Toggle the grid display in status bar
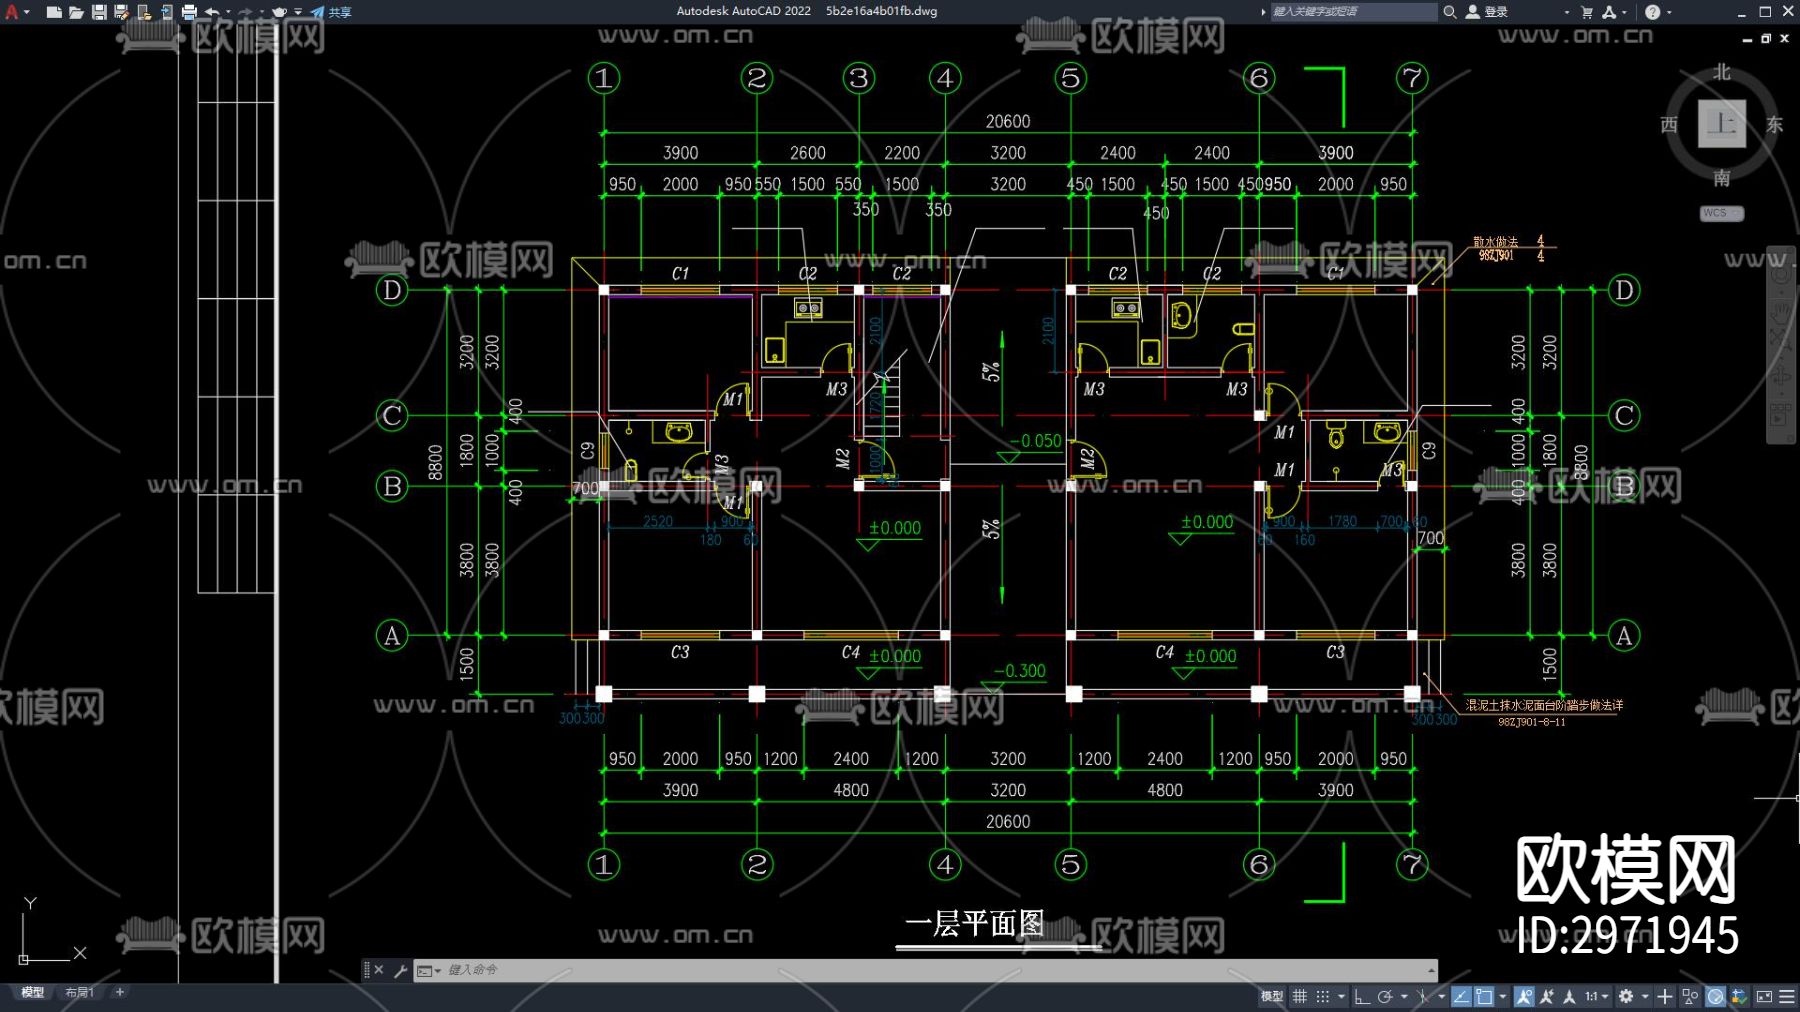Image resolution: width=1800 pixels, height=1012 pixels. (x=1300, y=996)
